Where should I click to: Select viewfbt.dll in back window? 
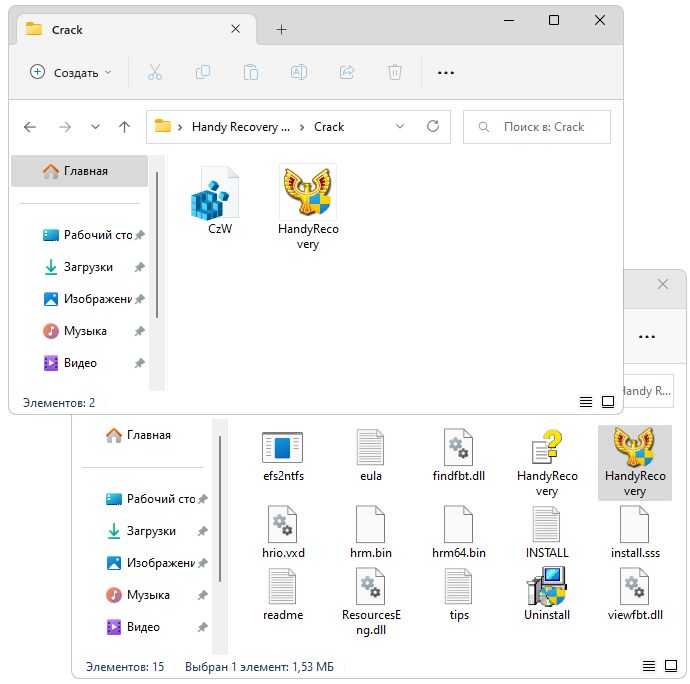point(635,594)
